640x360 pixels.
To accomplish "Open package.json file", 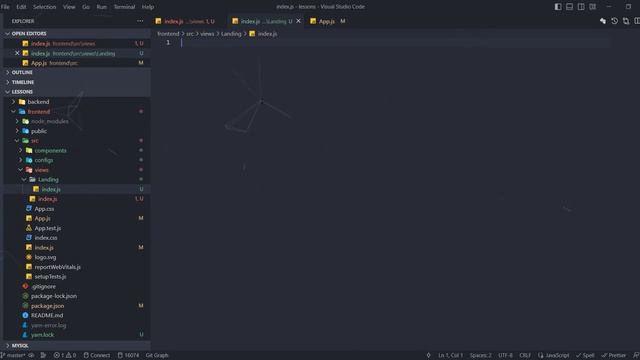I will 77,306.
